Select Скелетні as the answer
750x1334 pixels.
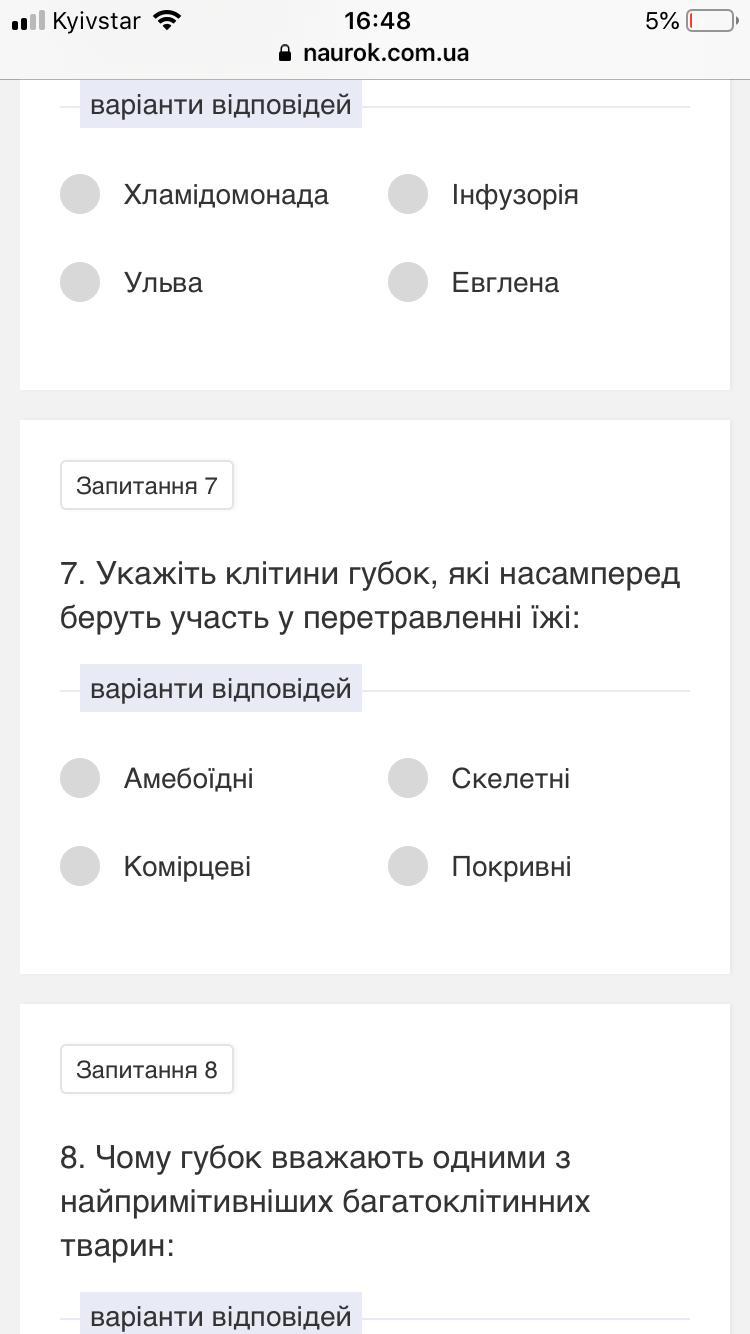[x=408, y=778]
